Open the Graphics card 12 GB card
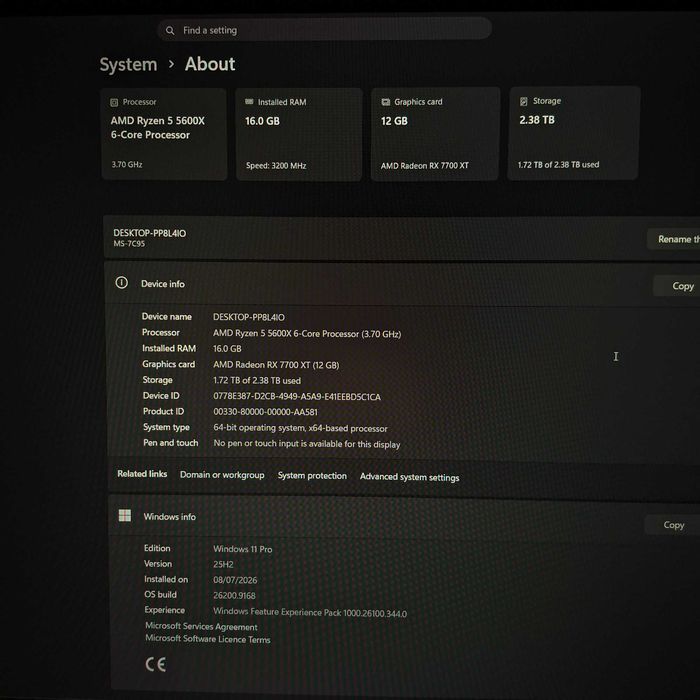Image resolution: width=700 pixels, height=700 pixels. [435, 134]
